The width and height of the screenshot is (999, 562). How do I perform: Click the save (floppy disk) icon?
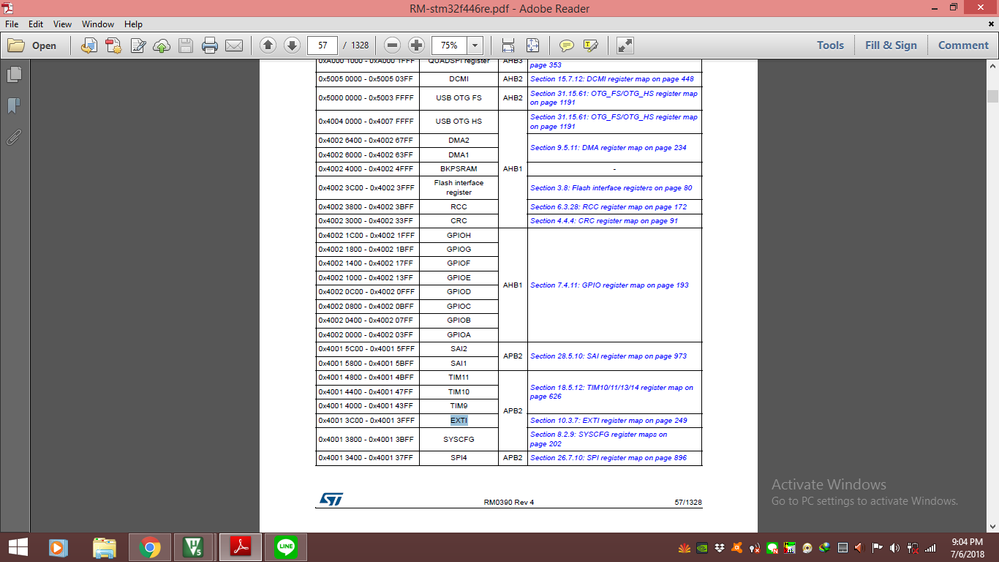click(185, 45)
